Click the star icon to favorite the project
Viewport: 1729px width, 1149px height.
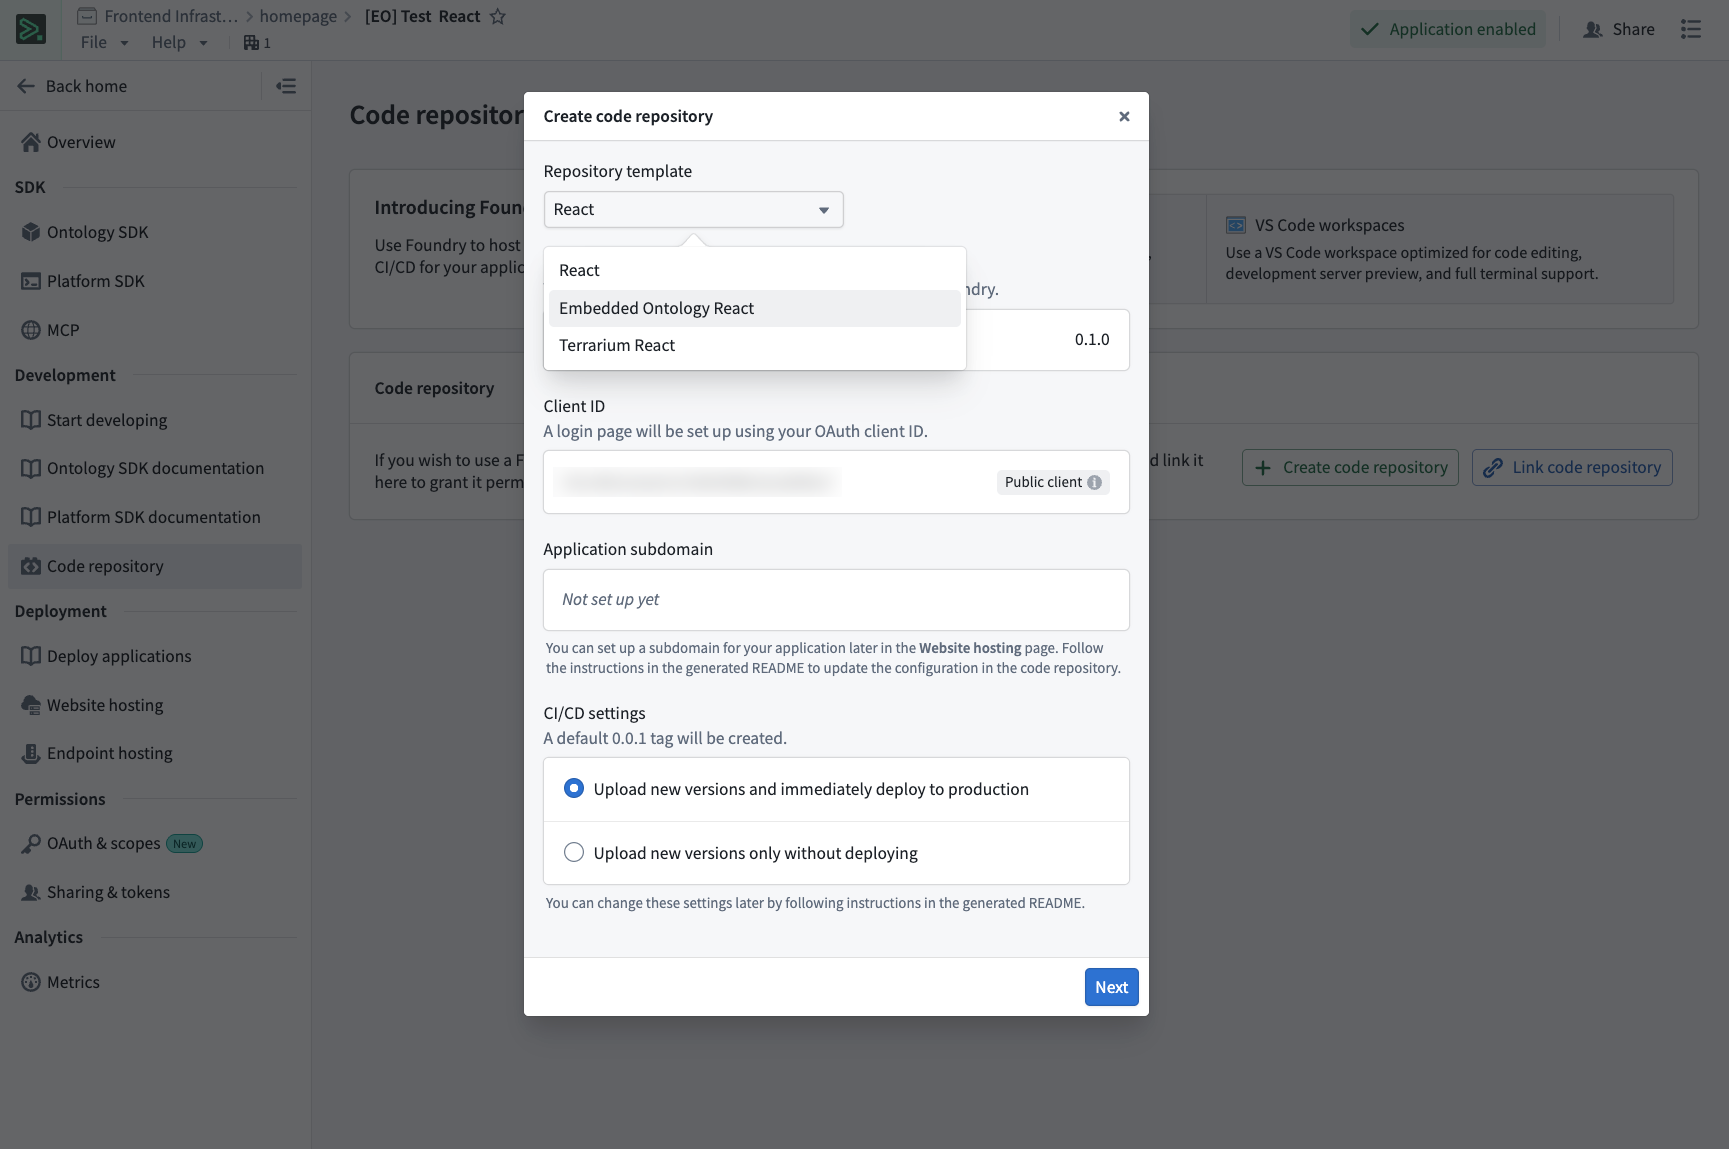pos(497,17)
